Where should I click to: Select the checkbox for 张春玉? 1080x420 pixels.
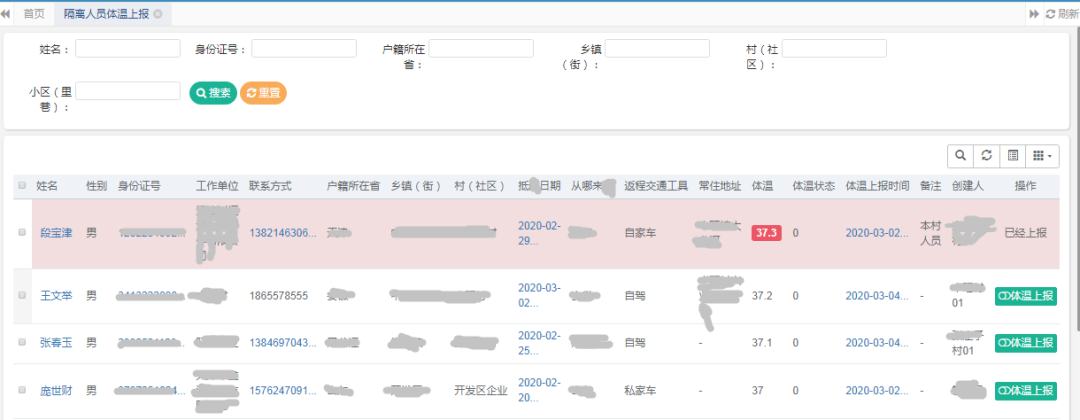click(x=22, y=342)
